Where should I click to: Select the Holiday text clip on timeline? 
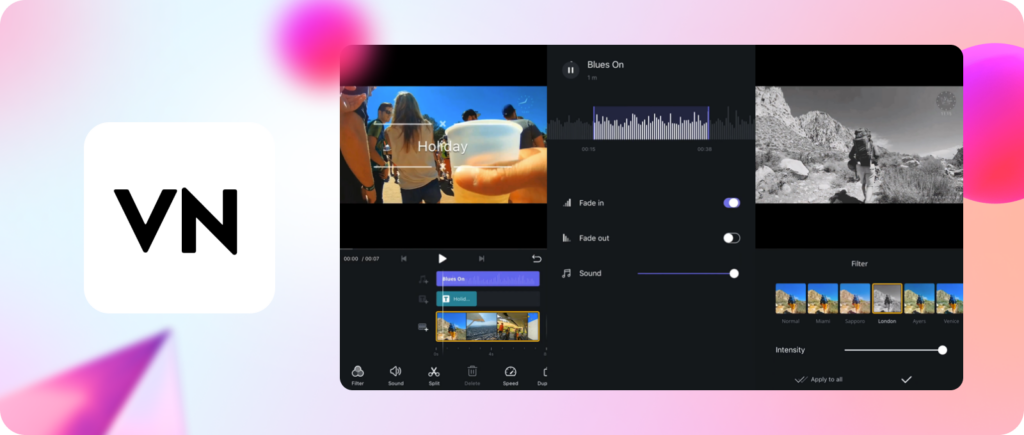pyautogui.click(x=457, y=299)
